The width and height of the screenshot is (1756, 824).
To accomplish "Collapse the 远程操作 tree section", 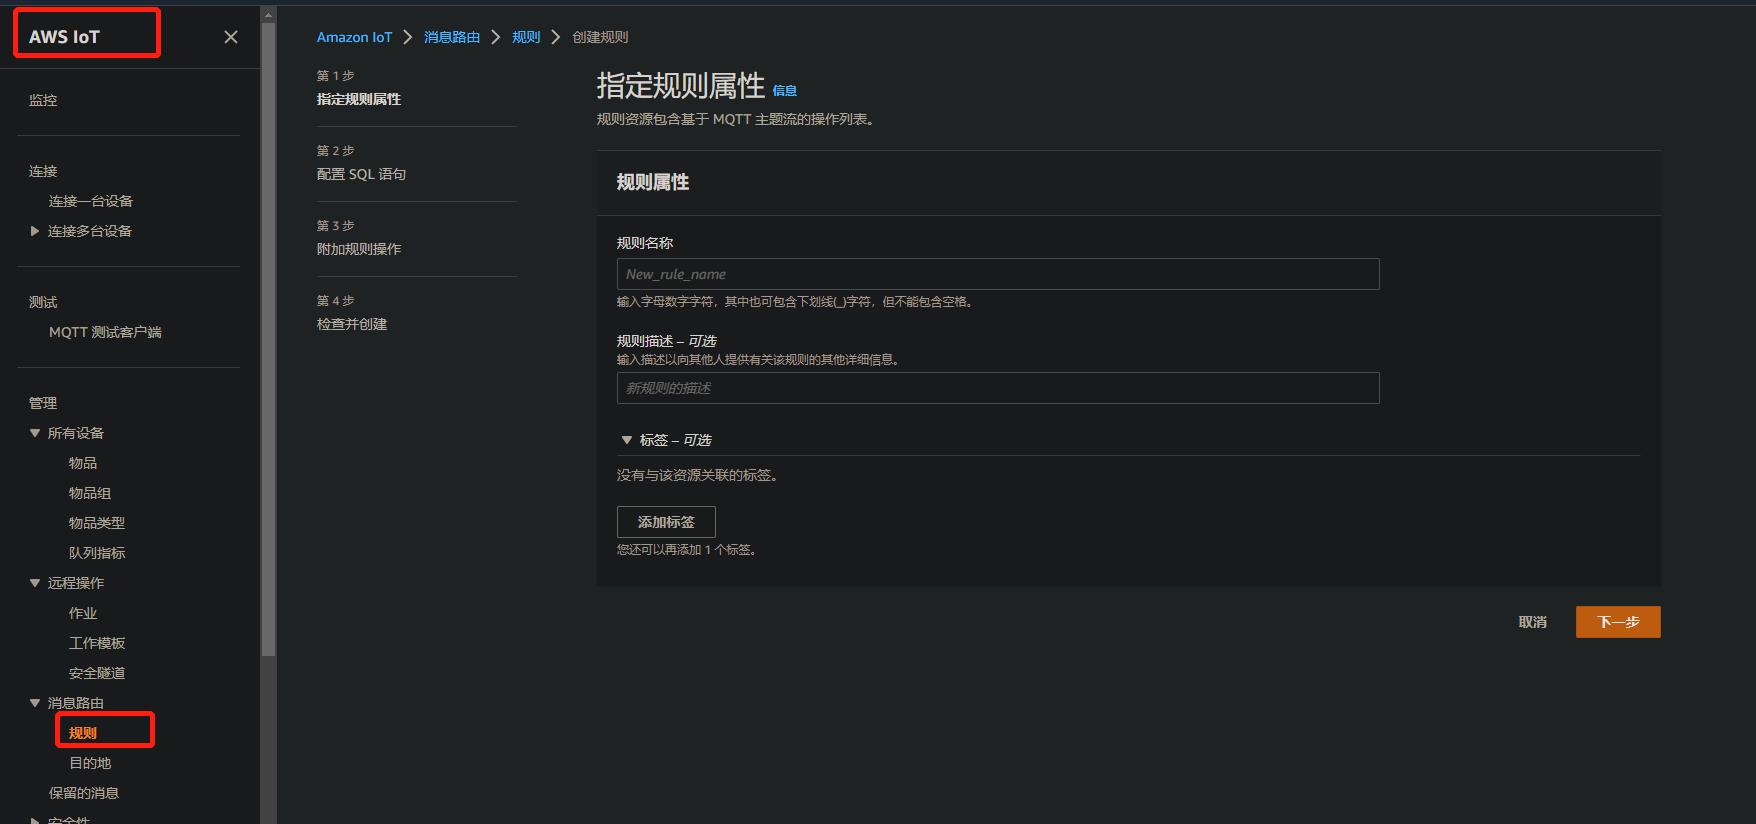I will tap(35, 583).
